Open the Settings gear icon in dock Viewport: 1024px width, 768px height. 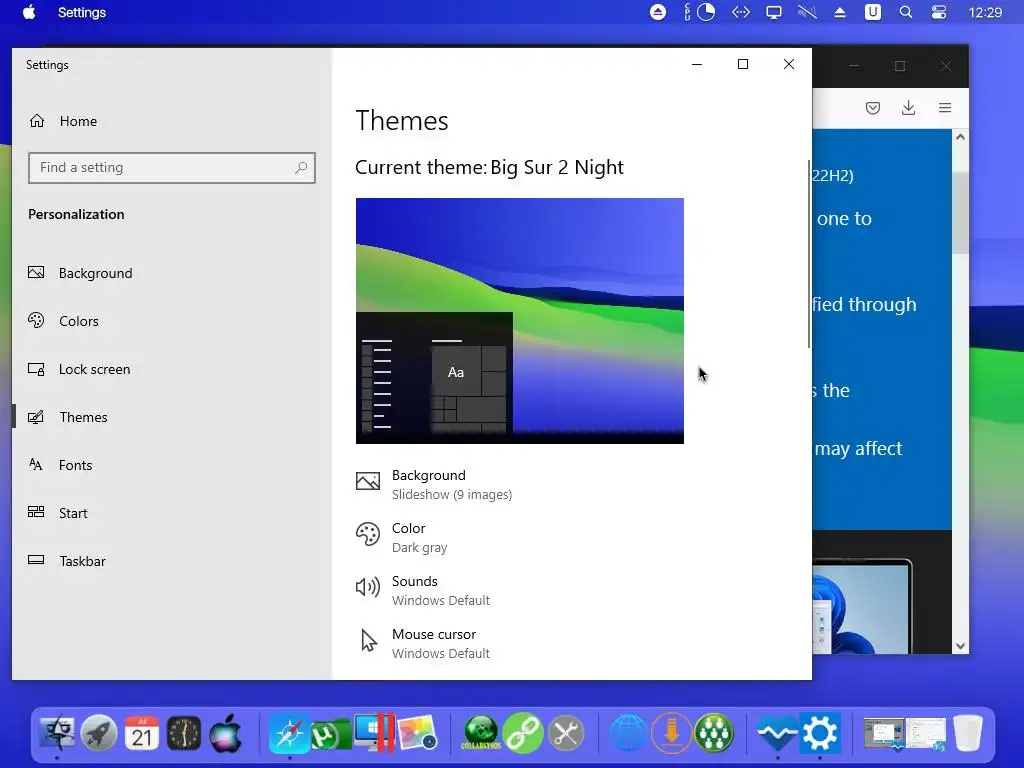click(x=820, y=733)
